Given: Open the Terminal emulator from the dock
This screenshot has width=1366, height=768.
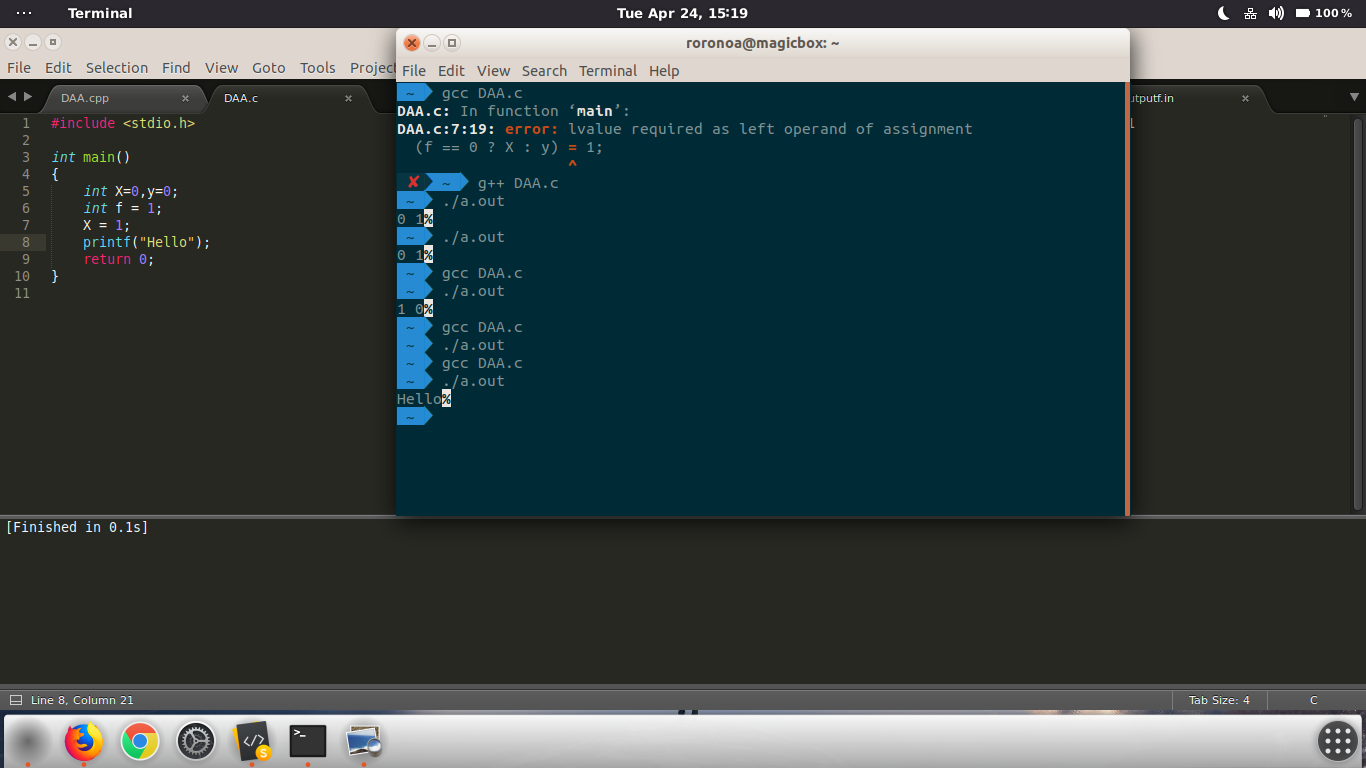Looking at the screenshot, I should point(306,741).
